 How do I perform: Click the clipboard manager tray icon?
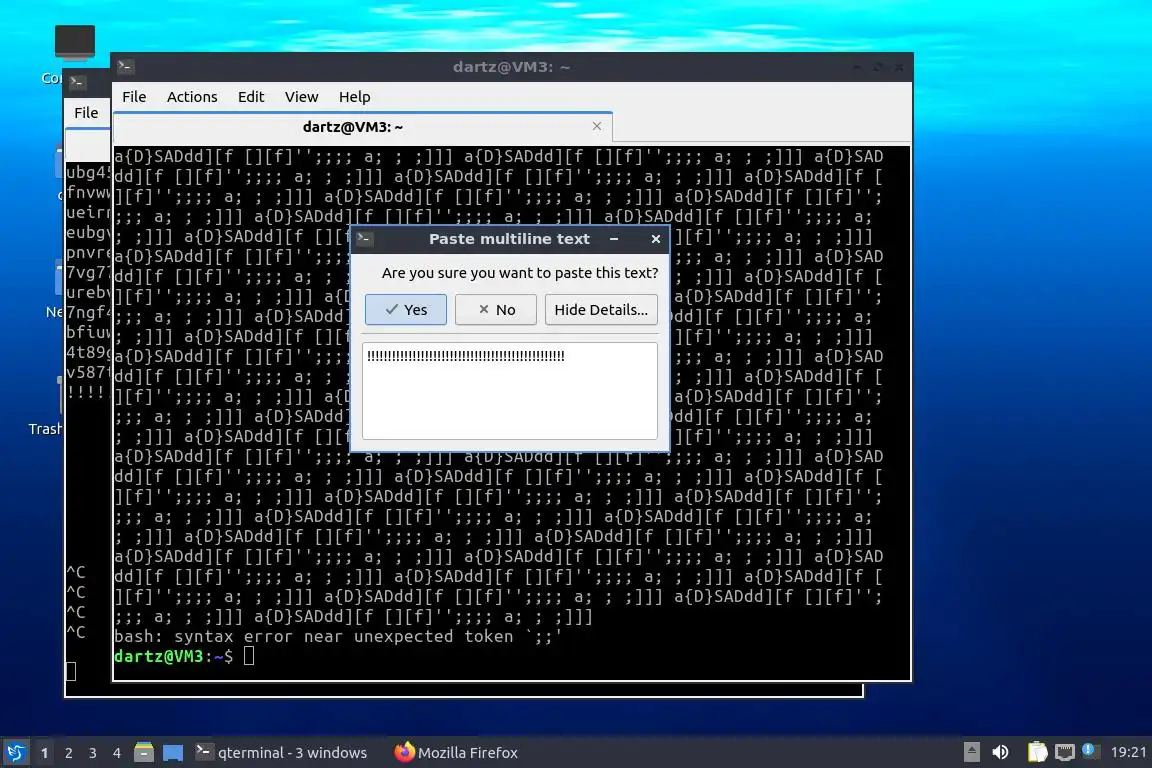click(1037, 752)
